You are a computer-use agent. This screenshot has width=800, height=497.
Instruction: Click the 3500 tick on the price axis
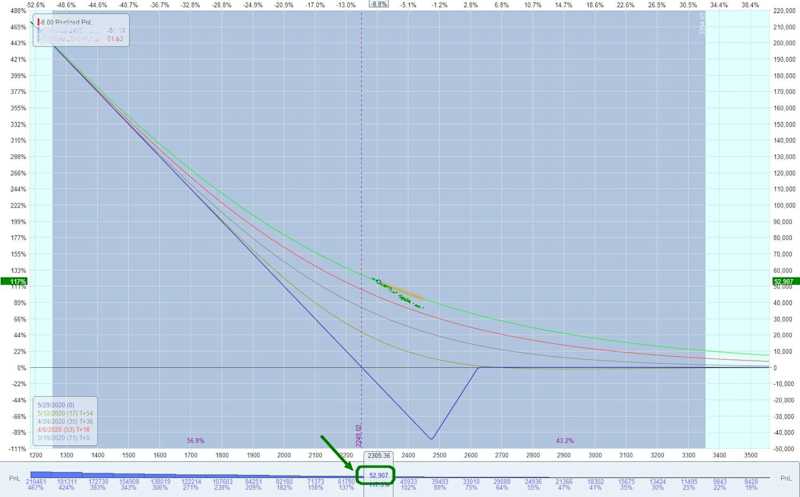pyautogui.click(x=751, y=455)
